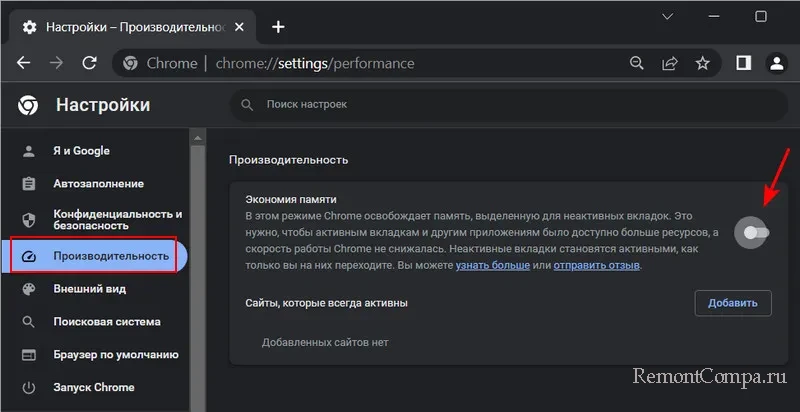Click the browser back arrow
Image resolution: width=800 pixels, height=412 pixels.
coord(24,63)
